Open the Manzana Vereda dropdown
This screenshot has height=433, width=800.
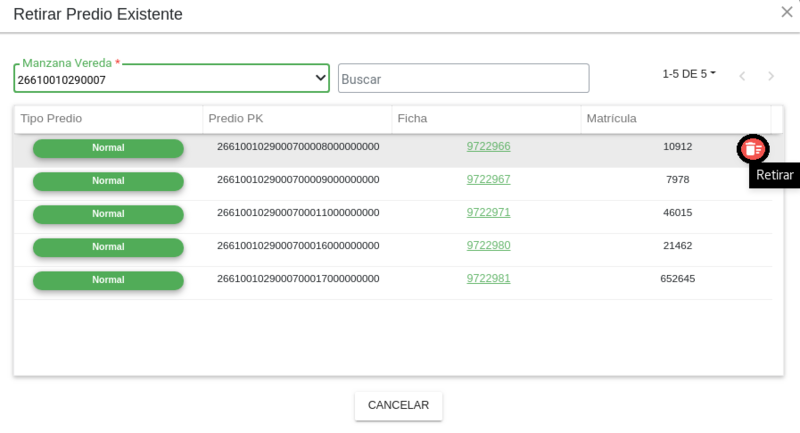coord(320,78)
